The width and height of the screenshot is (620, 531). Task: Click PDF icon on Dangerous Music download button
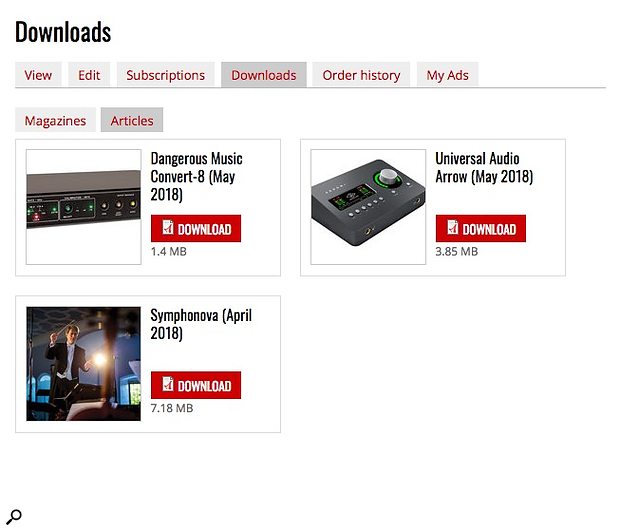point(168,227)
